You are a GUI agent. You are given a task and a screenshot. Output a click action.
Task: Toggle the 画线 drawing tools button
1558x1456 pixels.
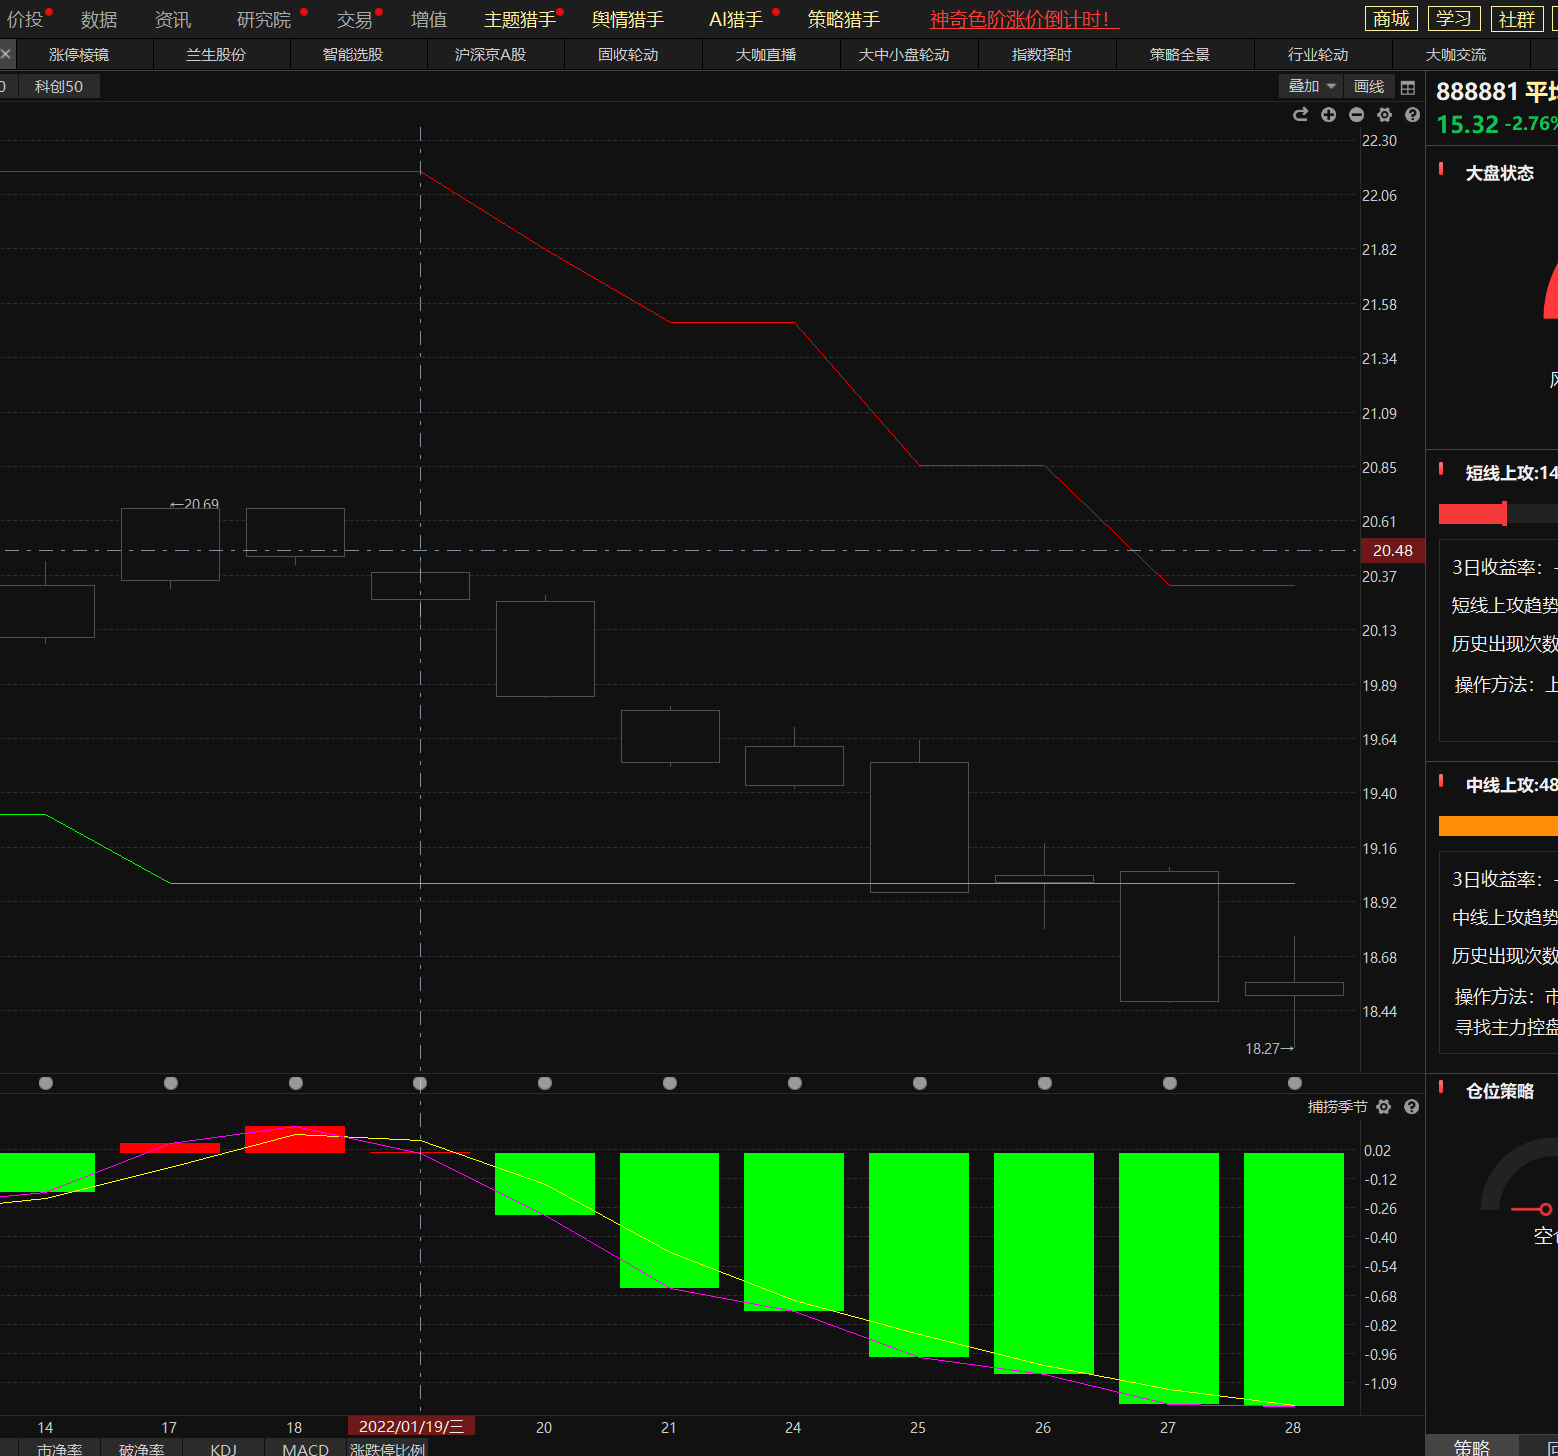1369,87
